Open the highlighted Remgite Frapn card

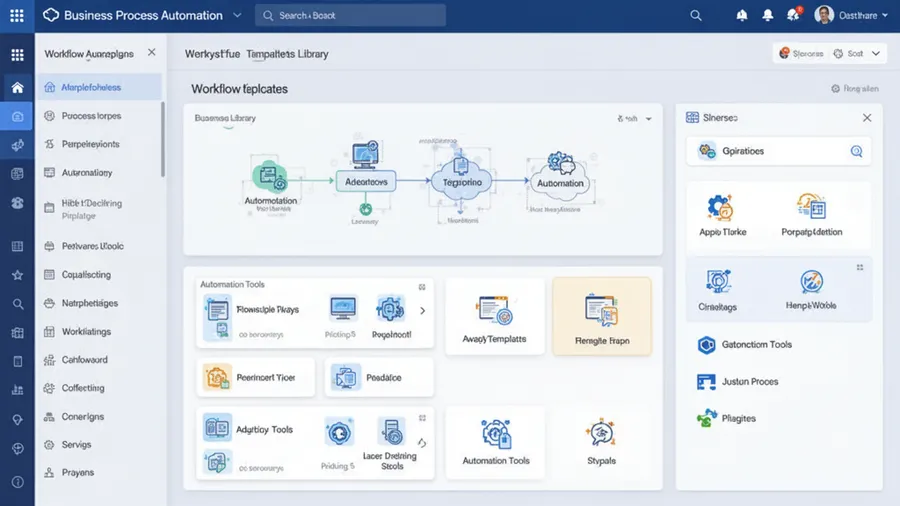click(x=602, y=317)
